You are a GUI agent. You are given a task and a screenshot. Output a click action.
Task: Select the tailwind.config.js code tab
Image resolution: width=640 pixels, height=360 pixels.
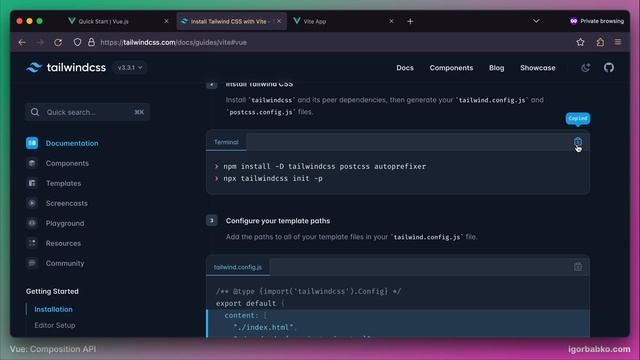point(238,267)
